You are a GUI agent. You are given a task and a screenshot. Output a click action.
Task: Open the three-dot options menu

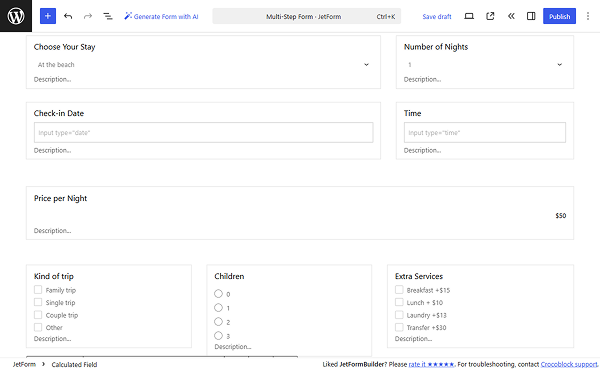pyautogui.click(x=588, y=16)
